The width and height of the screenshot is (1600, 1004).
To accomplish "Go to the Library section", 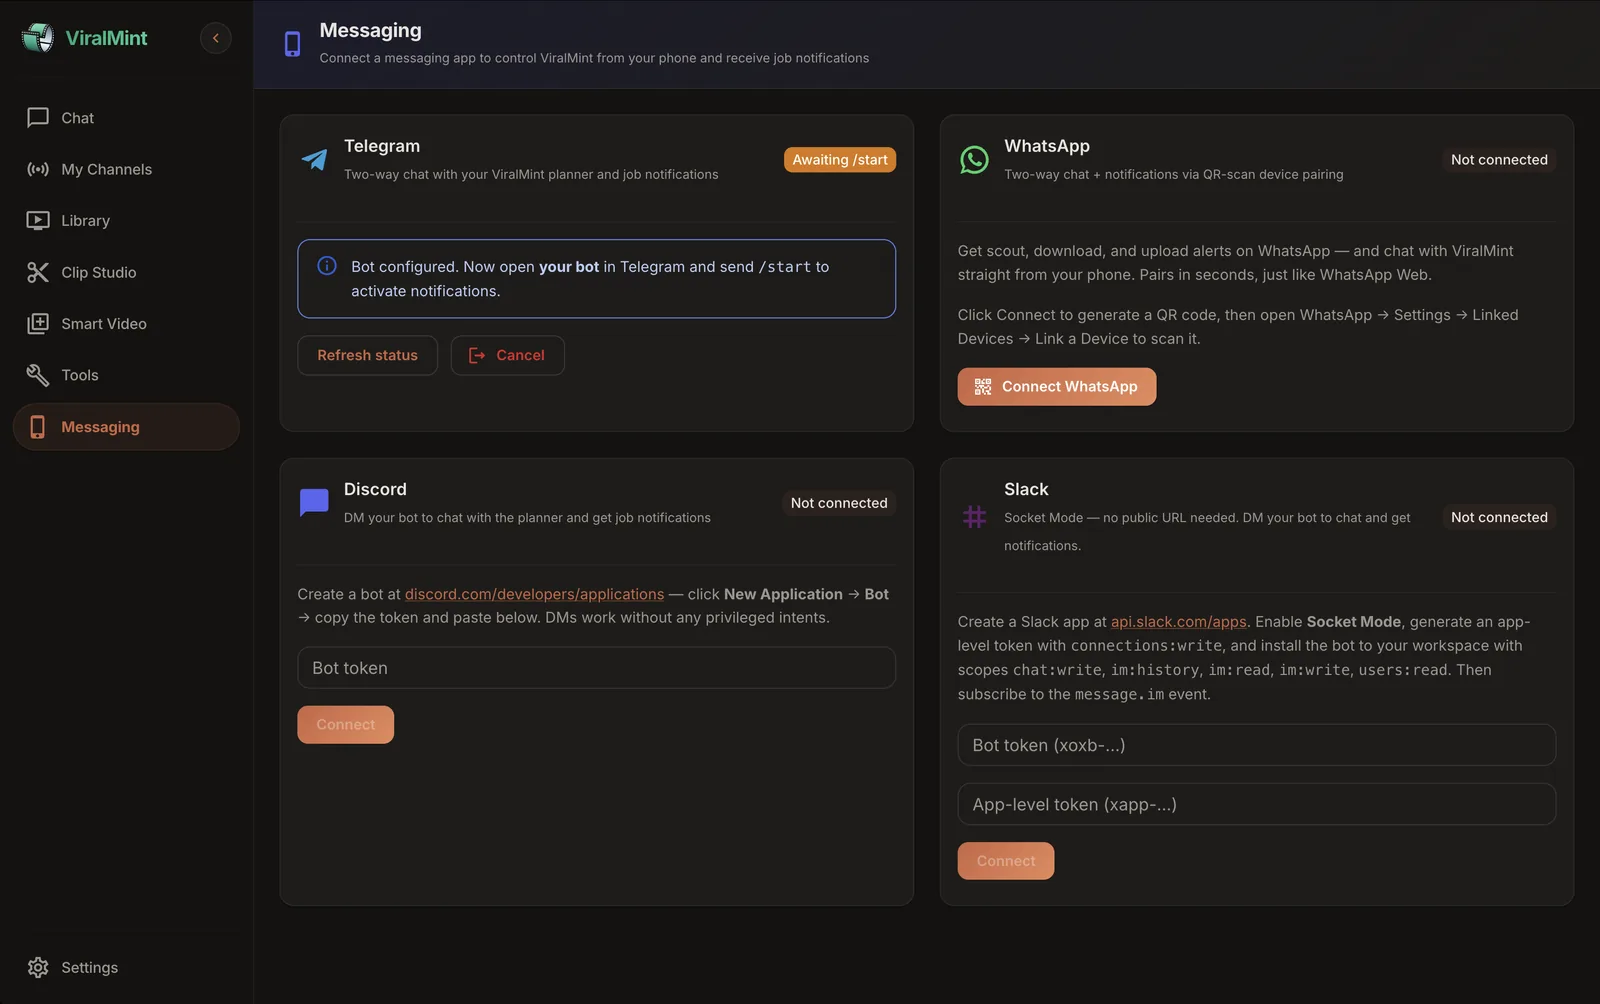I will 126,221.
